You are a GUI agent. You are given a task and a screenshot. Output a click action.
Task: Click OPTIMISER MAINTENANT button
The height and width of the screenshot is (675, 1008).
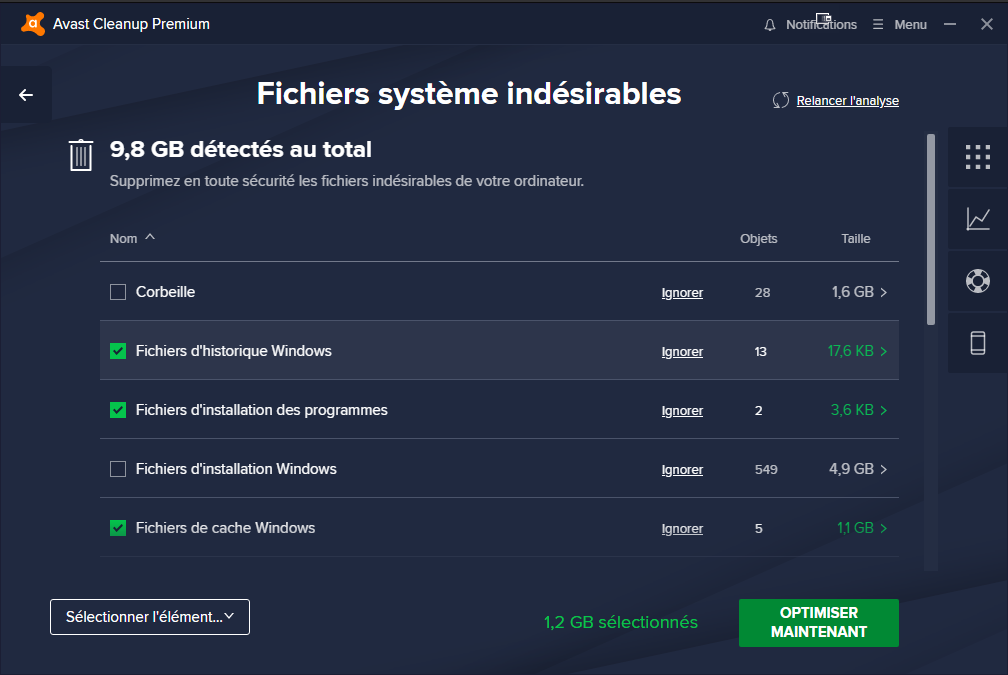point(818,623)
